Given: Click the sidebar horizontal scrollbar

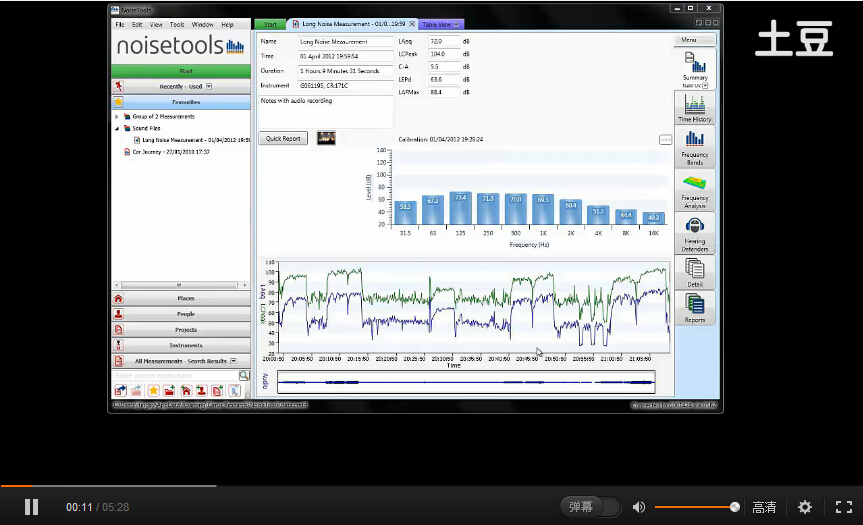Looking at the screenshot, I should click(181, 285).
